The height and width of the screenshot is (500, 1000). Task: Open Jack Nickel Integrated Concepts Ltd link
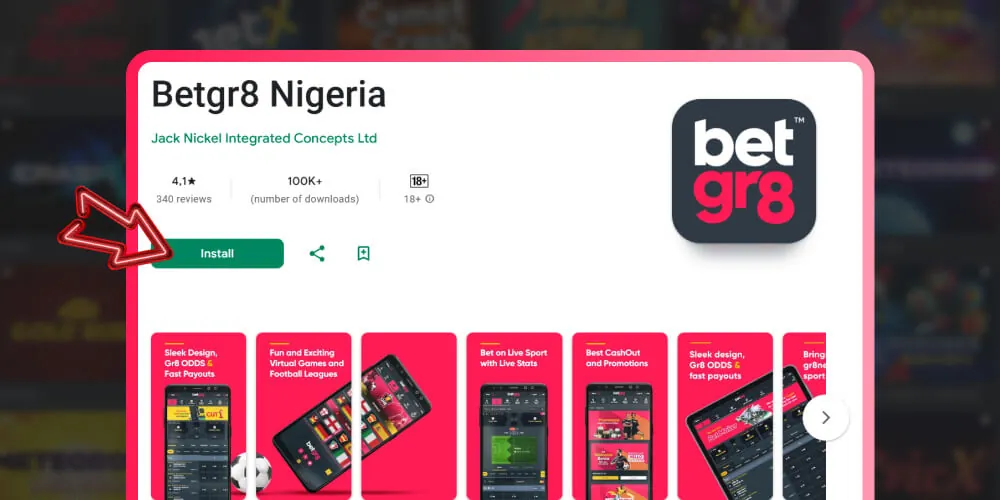[x=264, y=138]
